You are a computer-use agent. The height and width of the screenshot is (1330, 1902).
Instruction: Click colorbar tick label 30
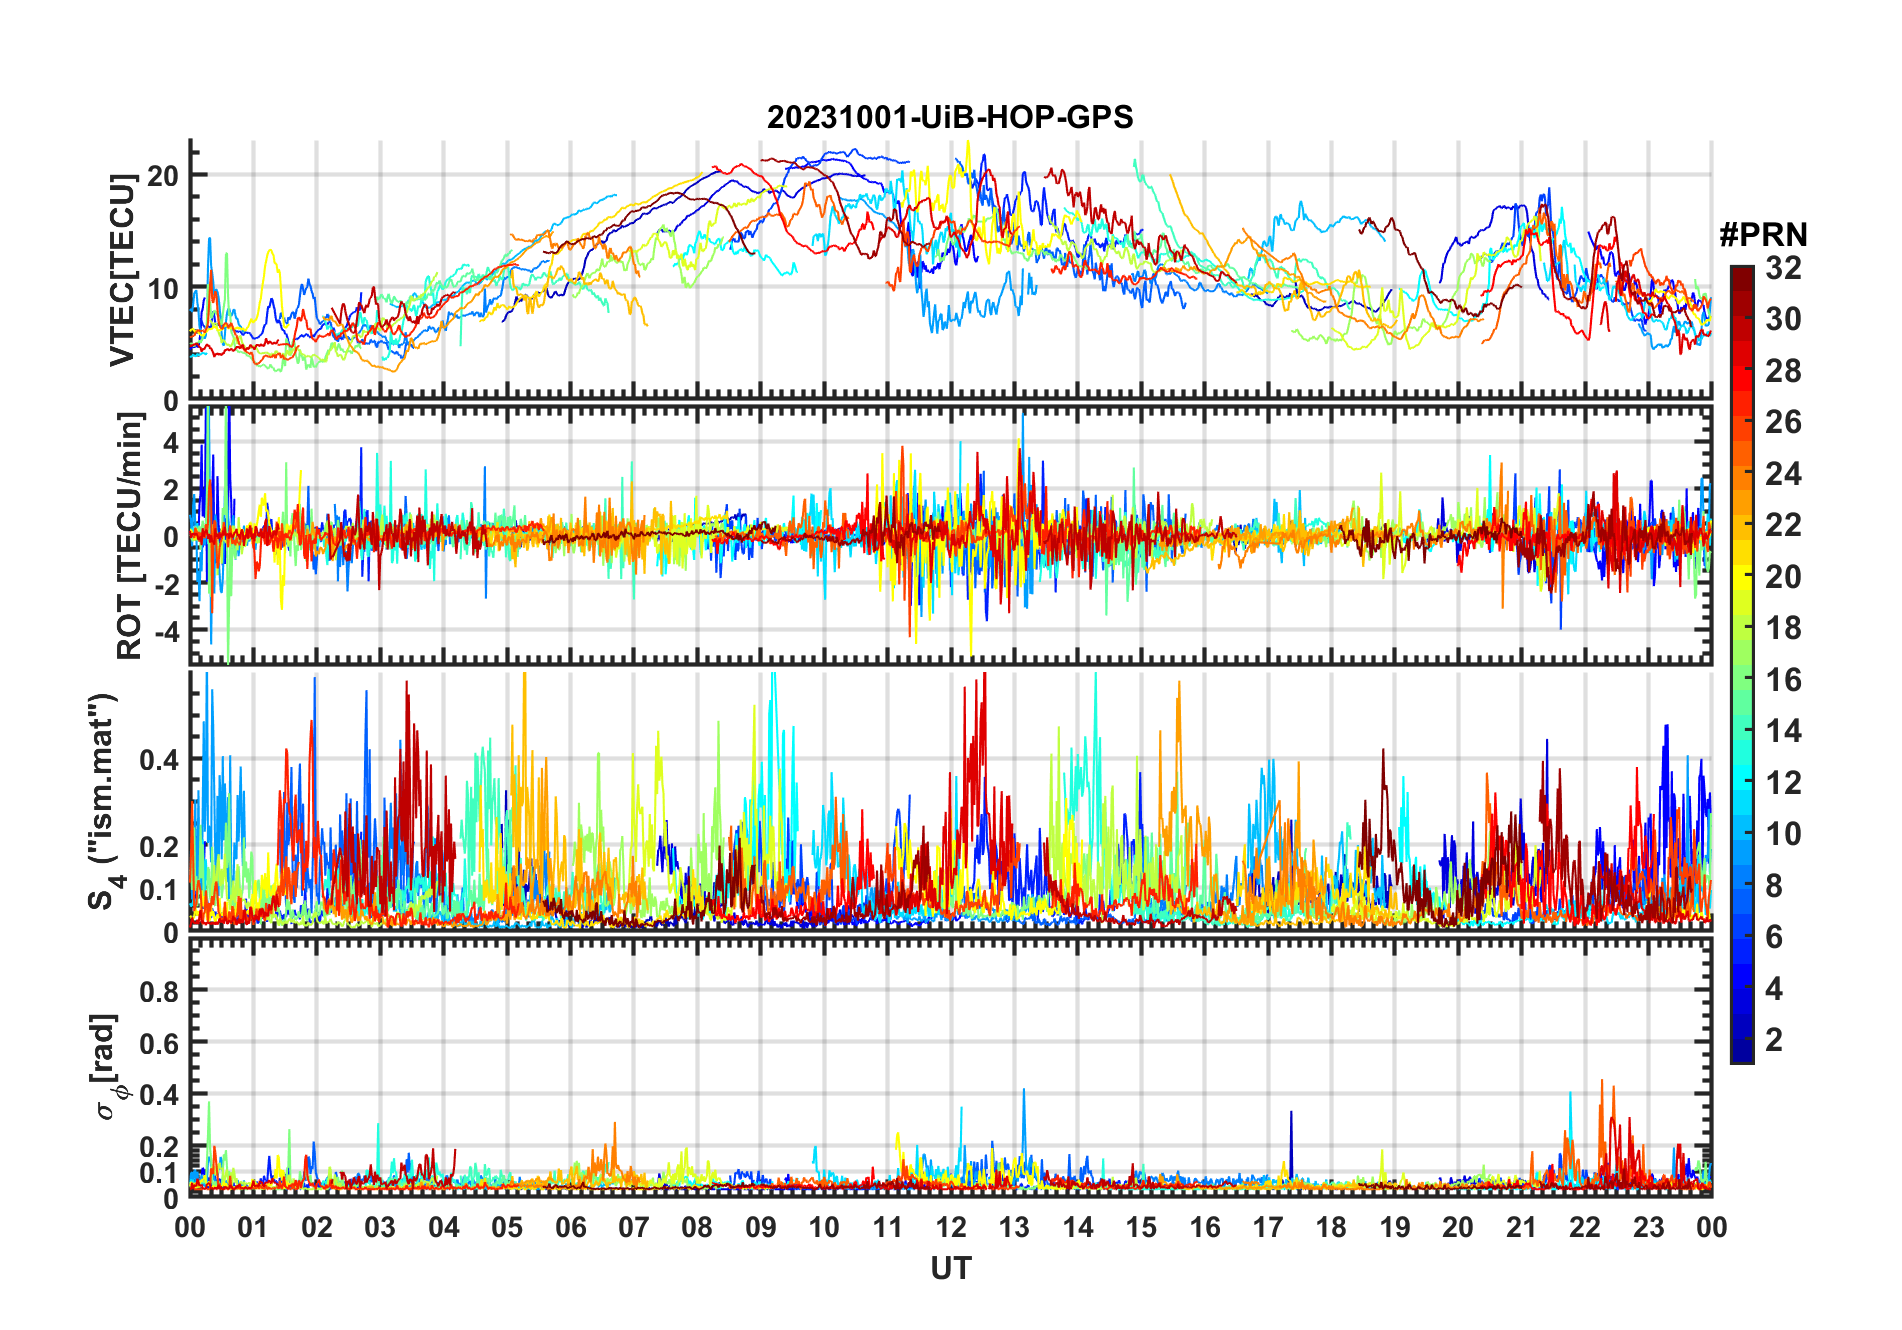[x=1783, y=319]
